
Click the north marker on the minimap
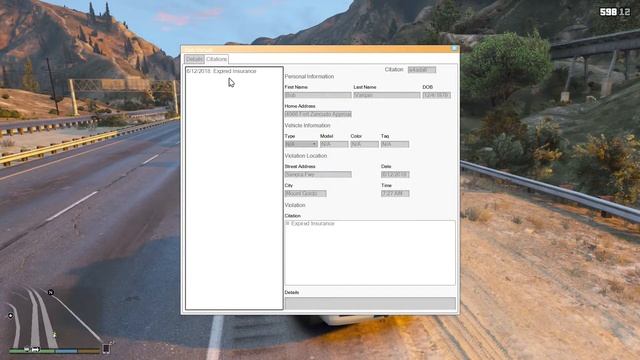pyautogui.click(x=51, y=292)
